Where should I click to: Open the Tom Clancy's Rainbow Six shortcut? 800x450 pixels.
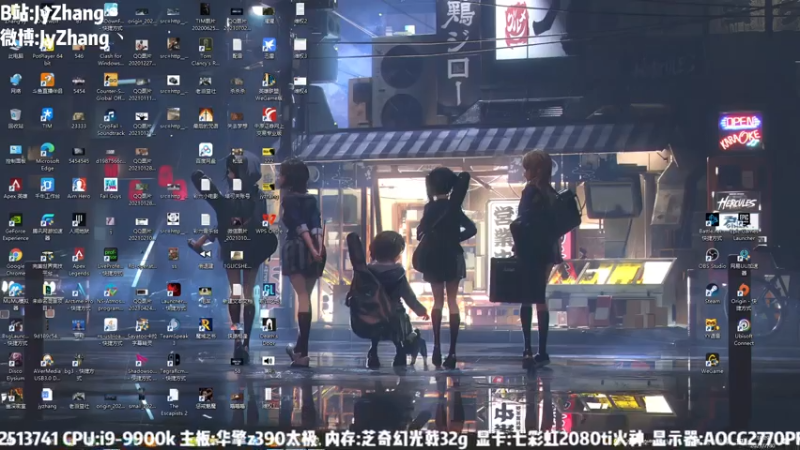tap(206, 52)
